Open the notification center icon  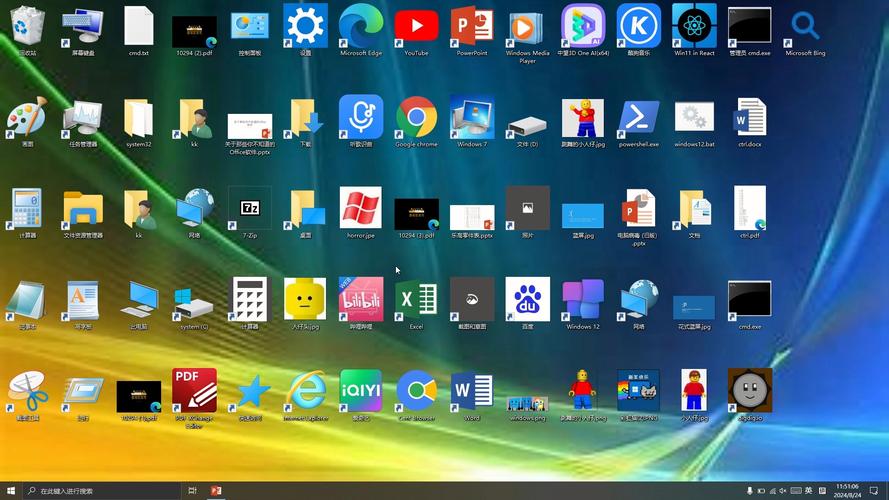[x=874, y=491]
